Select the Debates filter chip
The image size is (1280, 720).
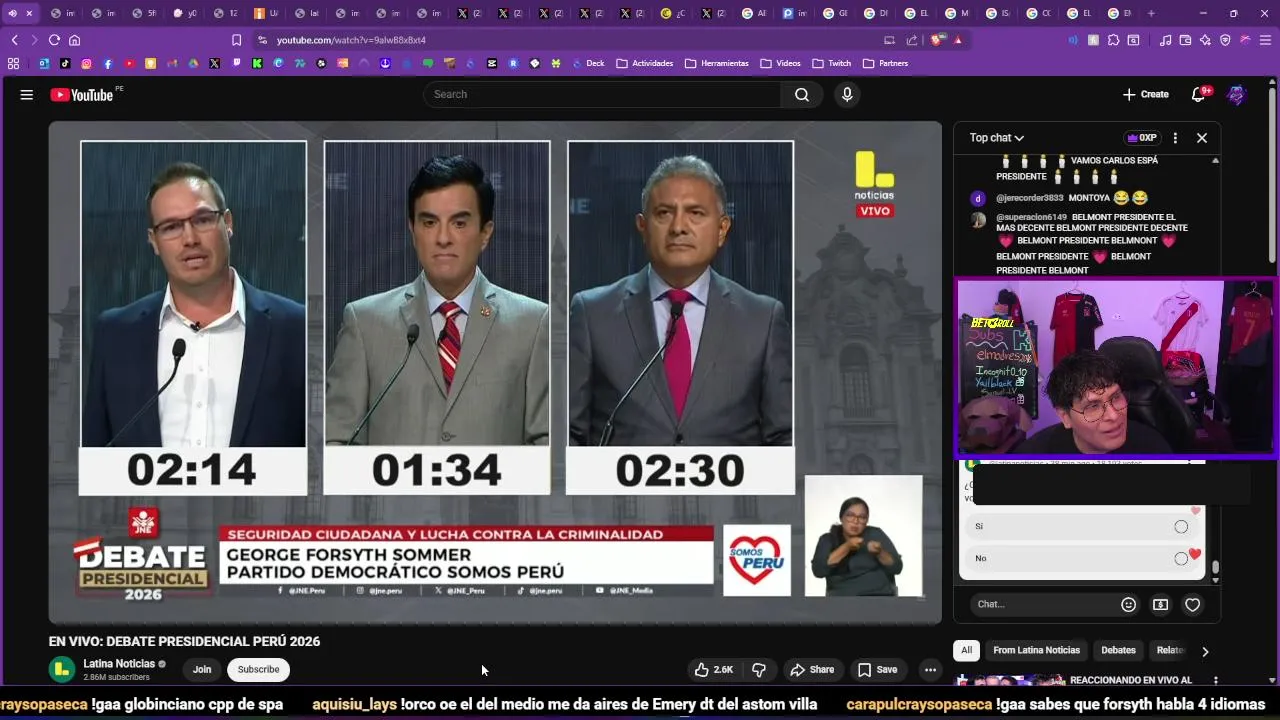[x=1118, y=650]
